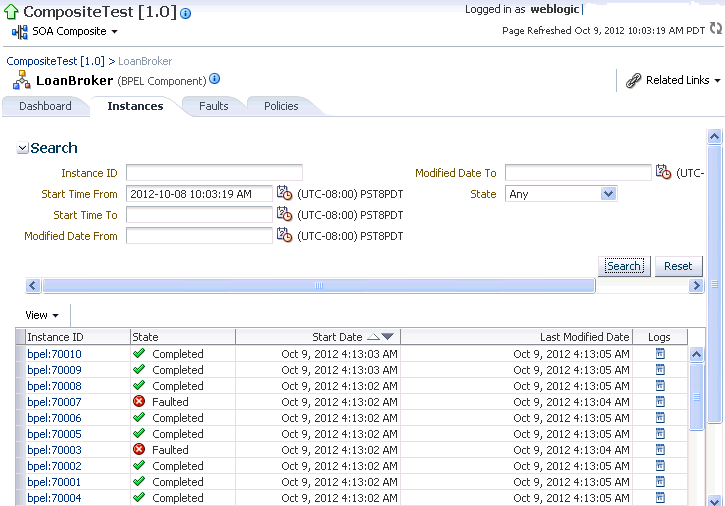Screen dimensions: 725x506
Task: Follow the CompositeTest [1.0] breadcrumb link
Action: pyautogui.click(x=55, y=61)
